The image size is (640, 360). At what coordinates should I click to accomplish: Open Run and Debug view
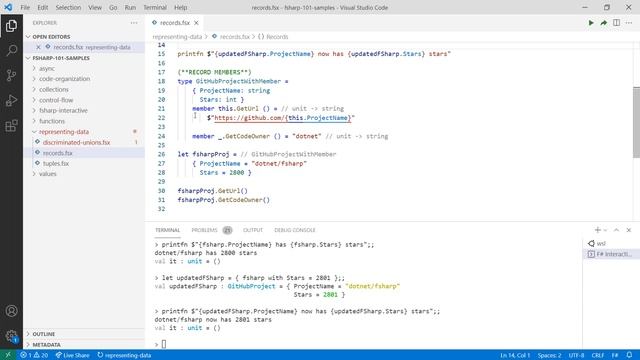(11, 100)
